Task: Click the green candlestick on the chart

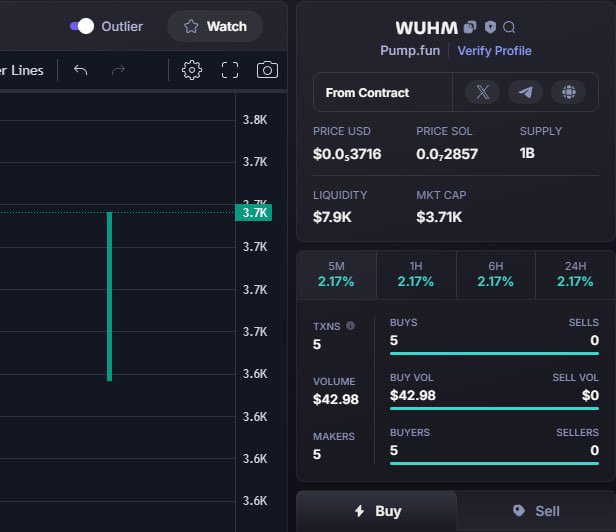Action: tap(110, 297)
